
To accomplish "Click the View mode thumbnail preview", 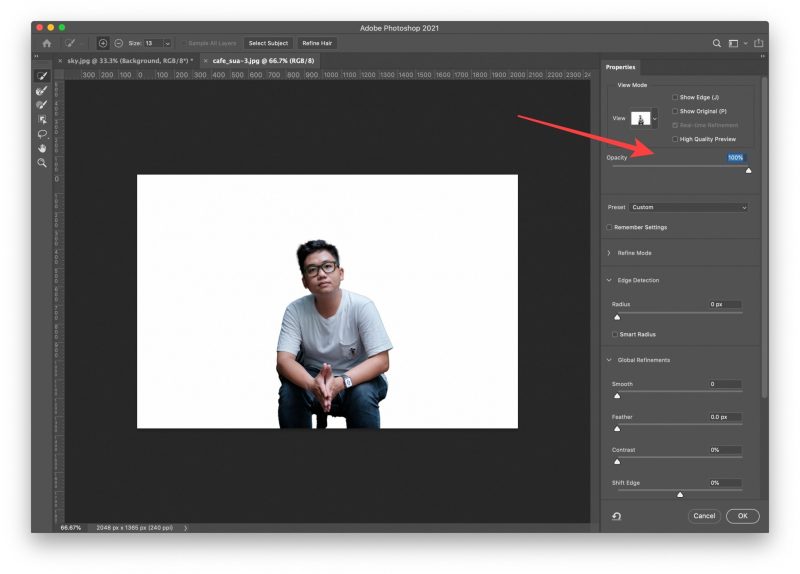I will click(x=641, y=119).
